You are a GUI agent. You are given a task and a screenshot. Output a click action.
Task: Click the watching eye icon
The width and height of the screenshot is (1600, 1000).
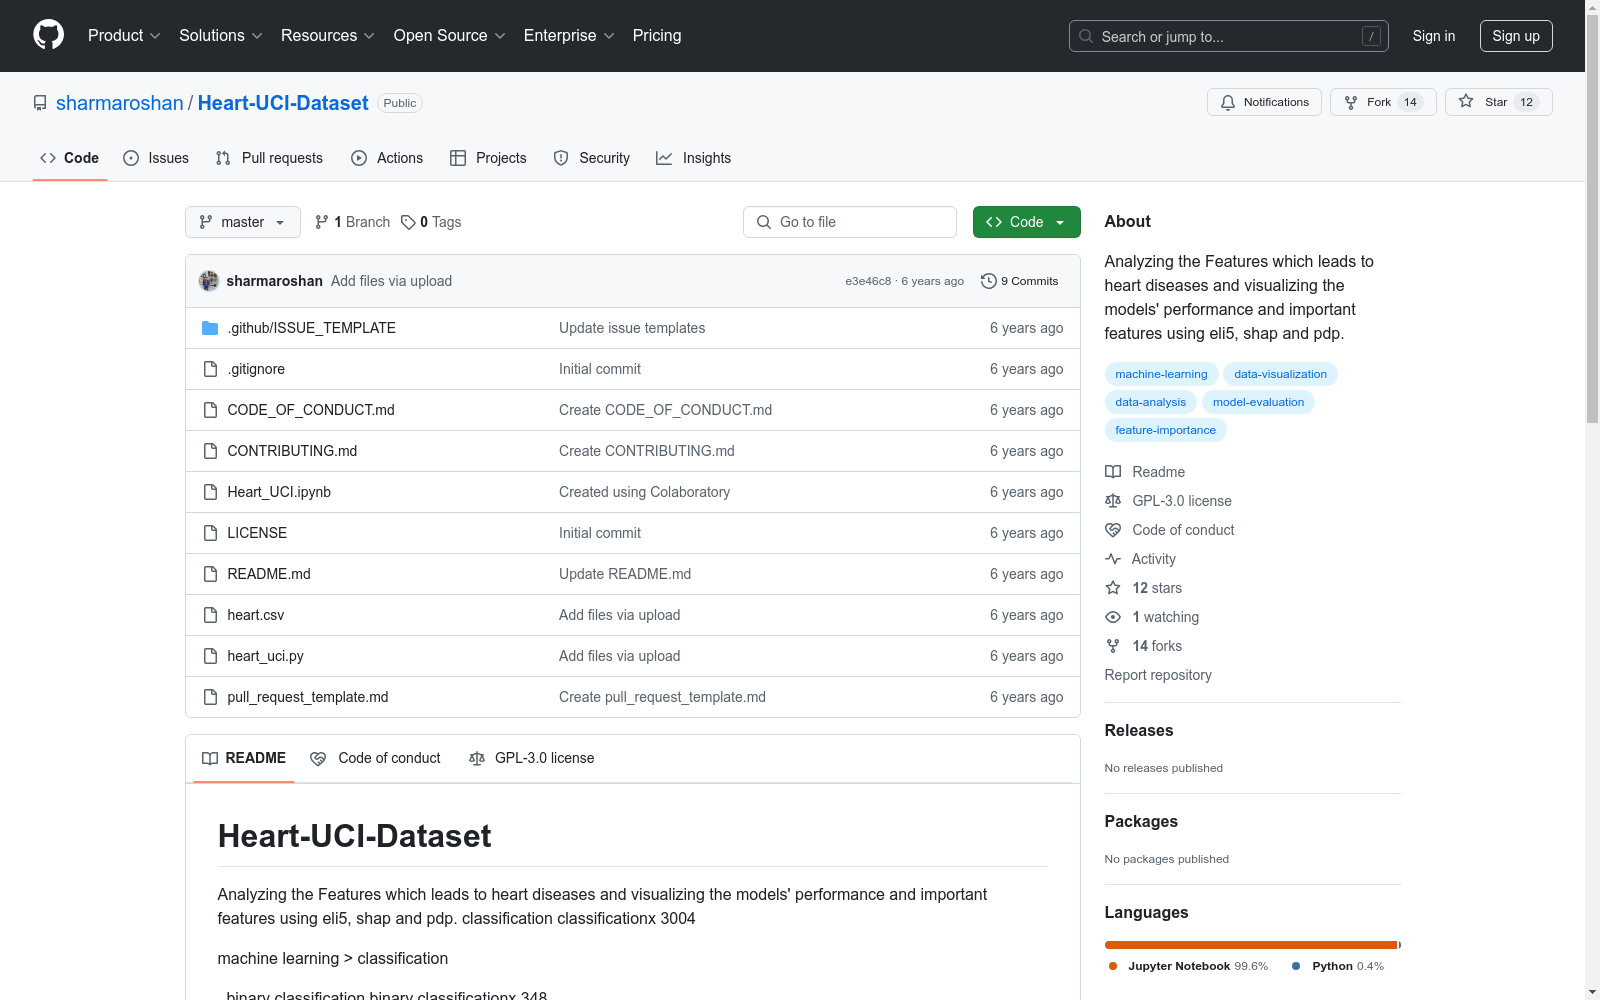[1113, 617]
